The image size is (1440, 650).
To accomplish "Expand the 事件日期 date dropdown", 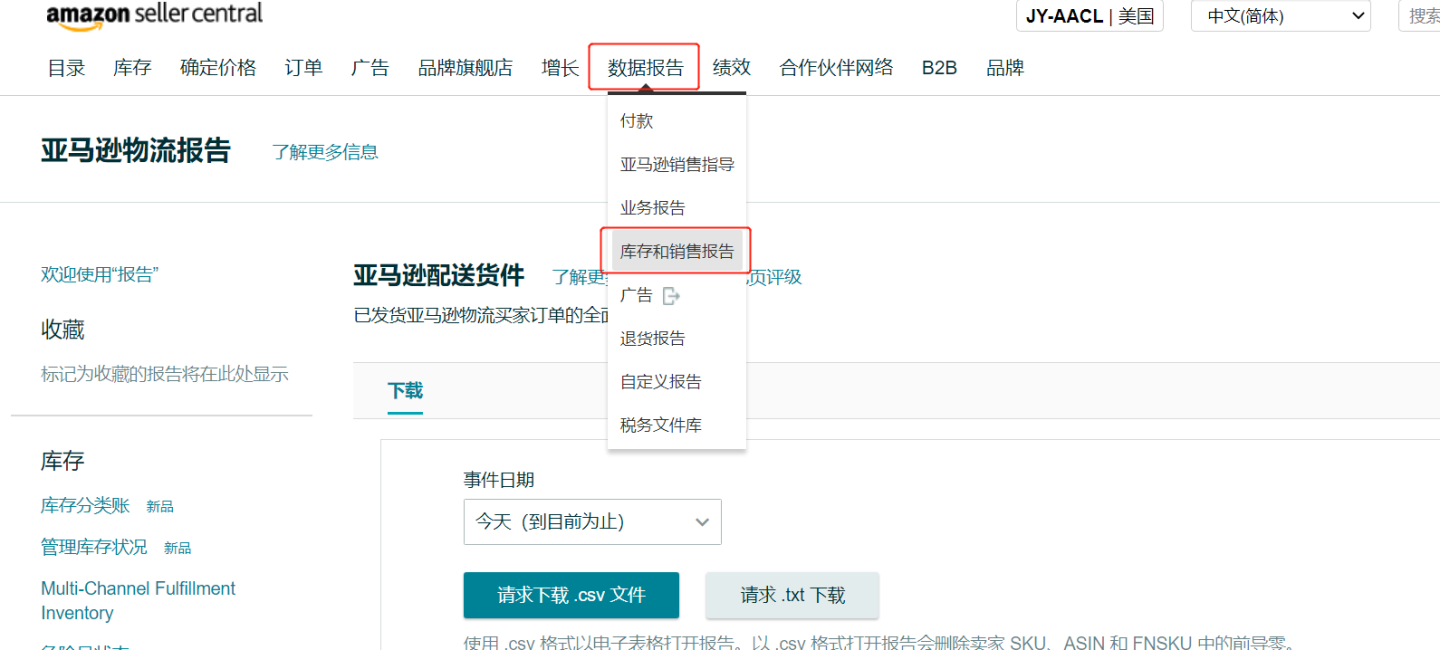I will coord(592,521).
